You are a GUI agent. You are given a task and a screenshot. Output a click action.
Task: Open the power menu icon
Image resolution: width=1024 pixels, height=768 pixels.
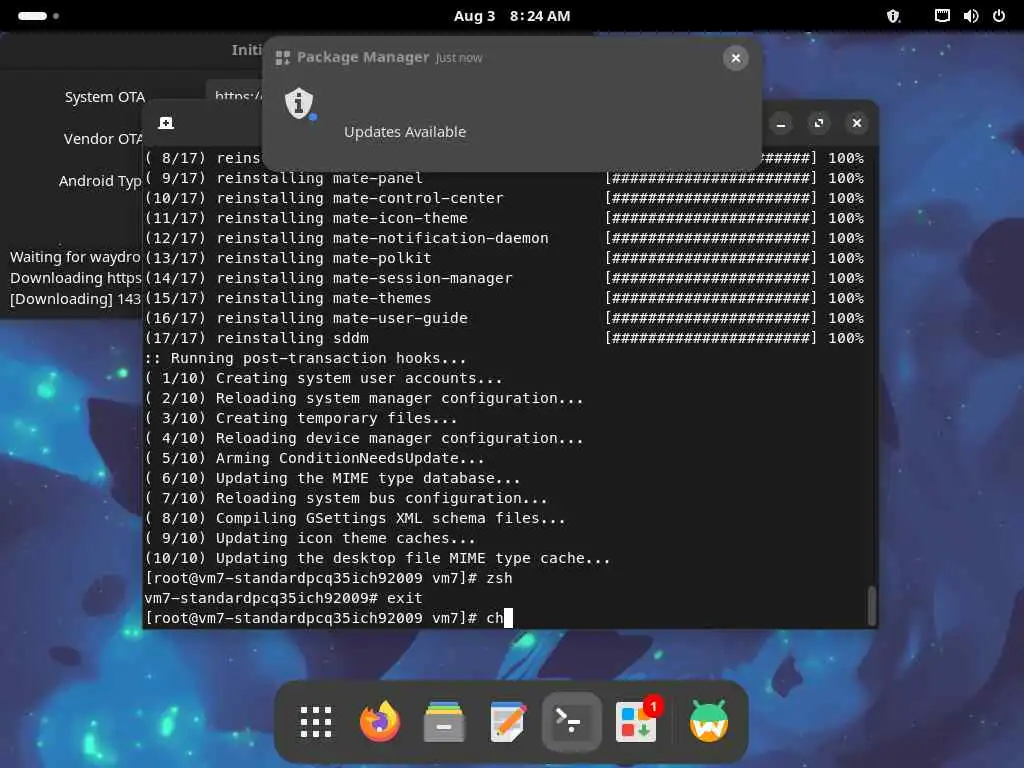(x=999, y=16)
